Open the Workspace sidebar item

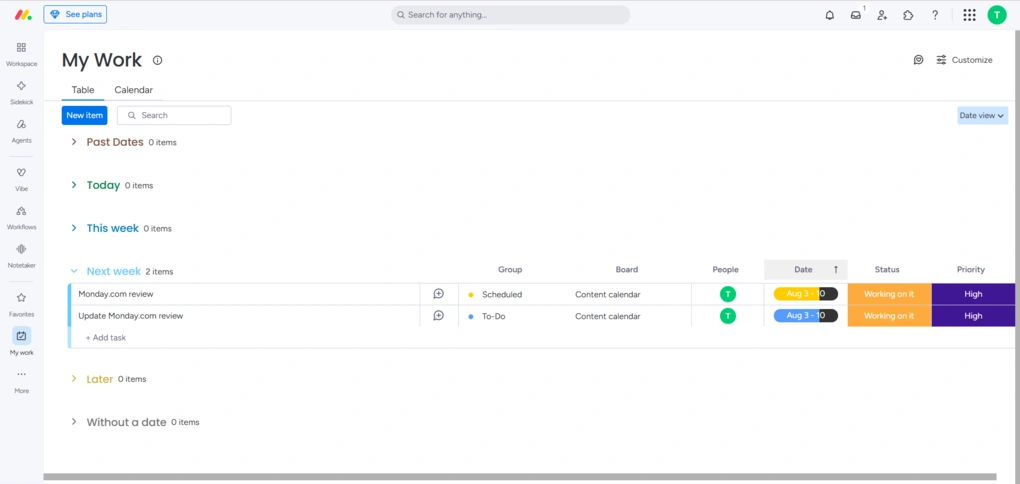click(21, 54)
